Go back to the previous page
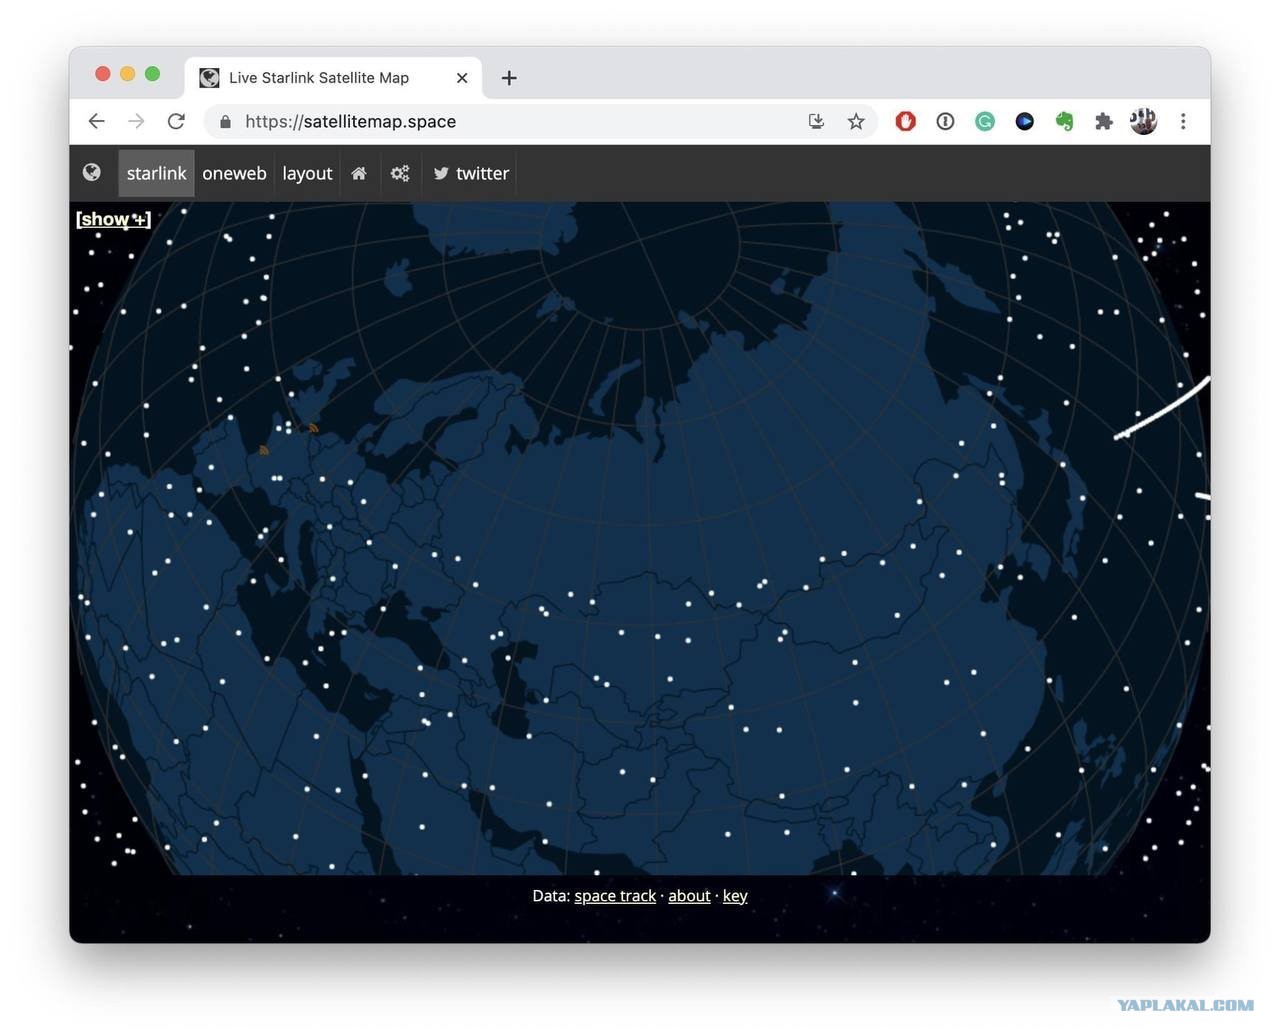This screenshot has height=1035, width=1280. [97, 121]
